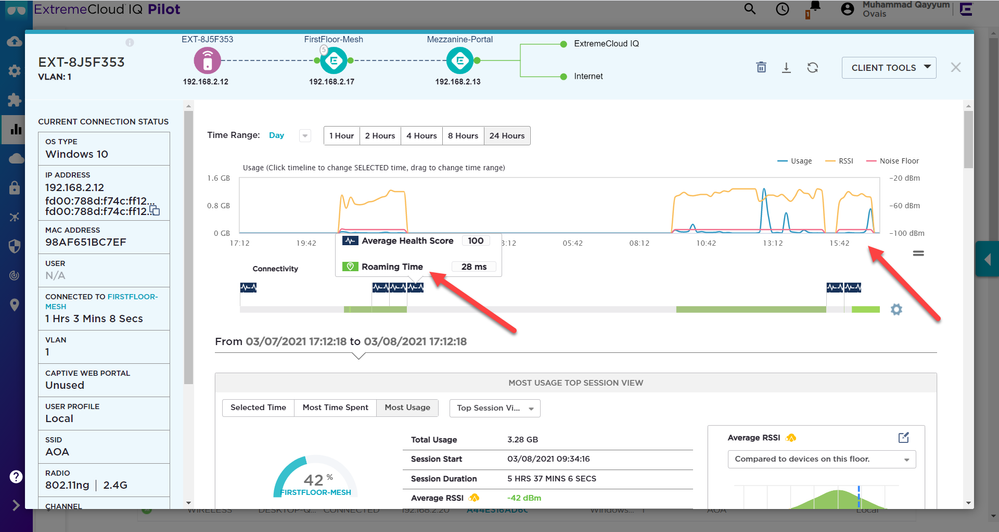Screen dimensions: 999x532
Task: Click the delete trash can icon
Action: (761, 68)
